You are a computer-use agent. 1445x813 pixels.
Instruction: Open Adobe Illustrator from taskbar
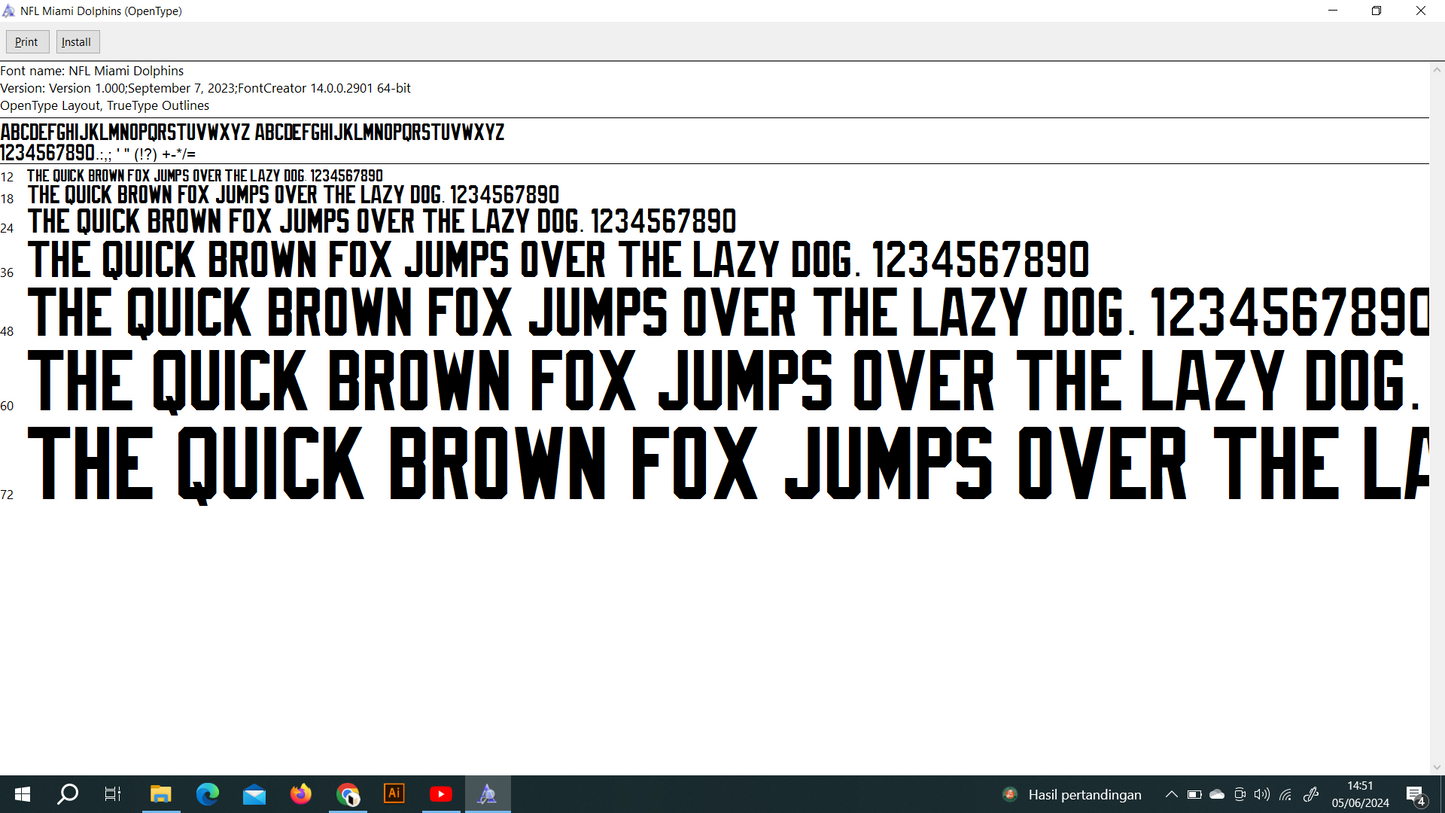(x=394, y=794)
